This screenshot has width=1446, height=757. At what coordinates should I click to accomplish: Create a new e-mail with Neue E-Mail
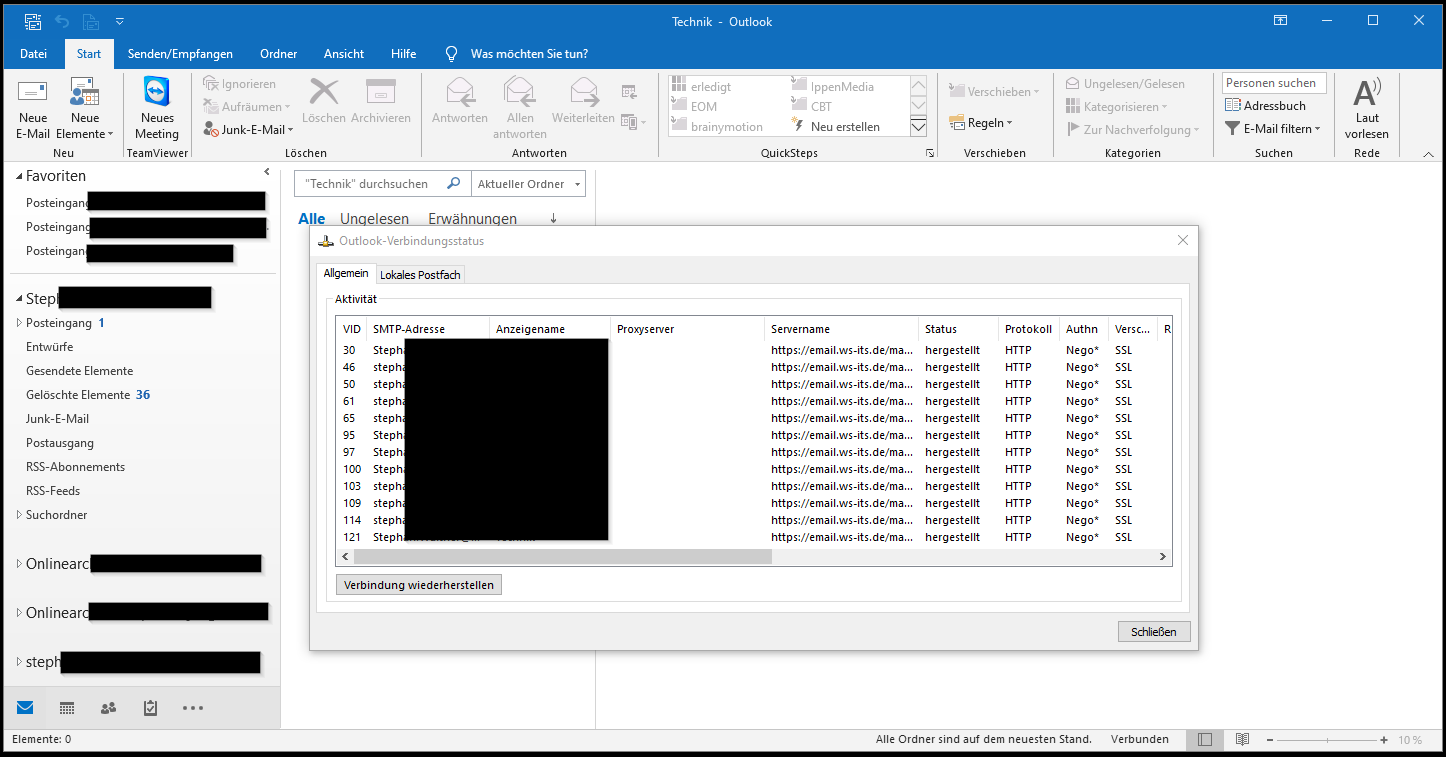pos(33,110)
